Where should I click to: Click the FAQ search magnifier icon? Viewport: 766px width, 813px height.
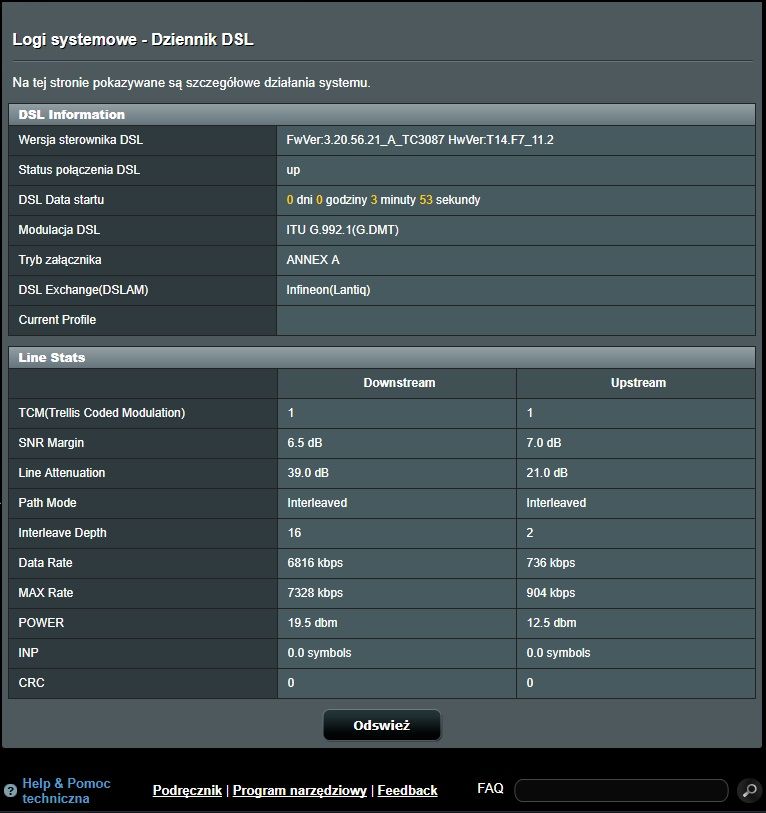(x=749, y=791)
